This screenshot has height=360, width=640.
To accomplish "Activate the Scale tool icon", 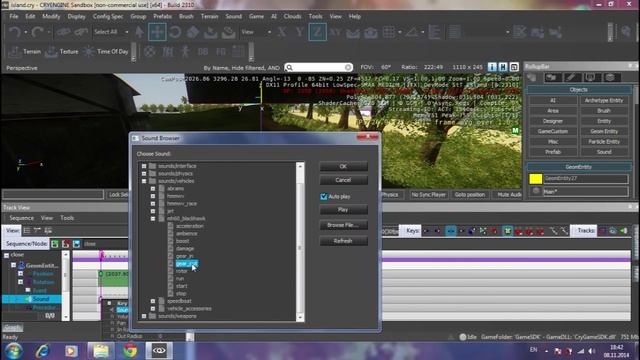I will [x=193, y=32].
